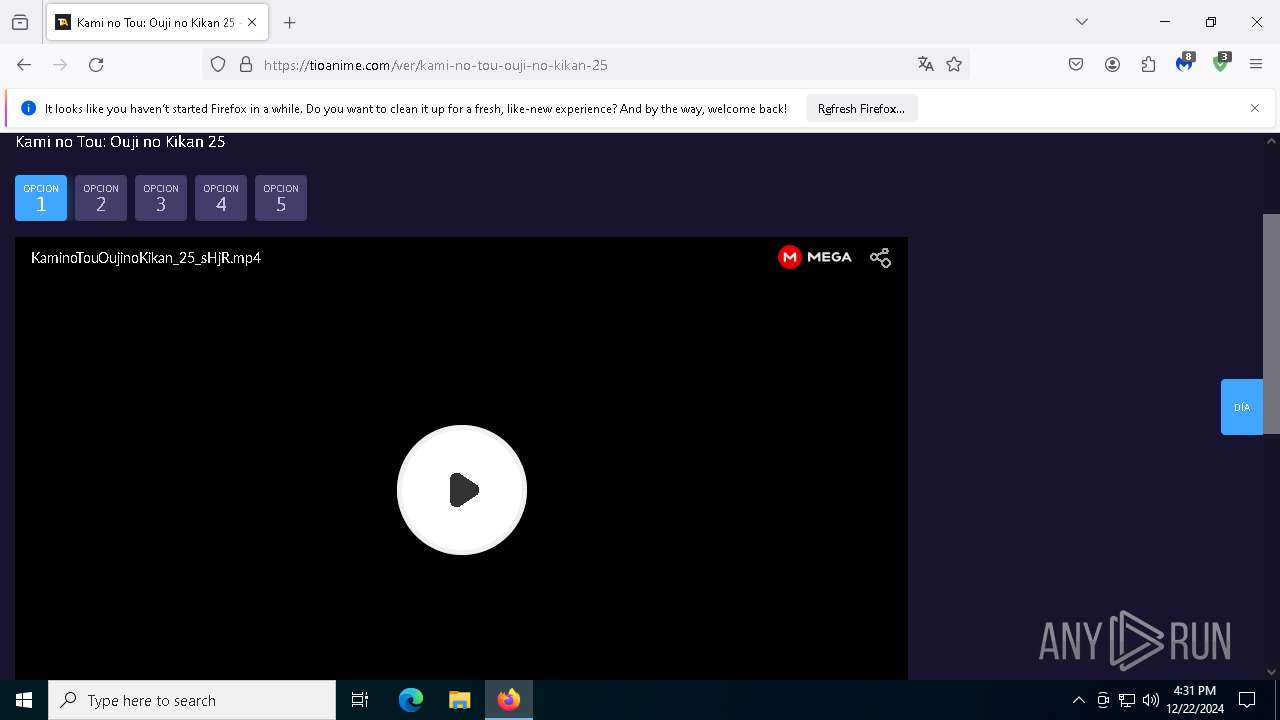Open File Explorer from the taskbar
Screen dimensions: 1280x720
click(459, 700)
